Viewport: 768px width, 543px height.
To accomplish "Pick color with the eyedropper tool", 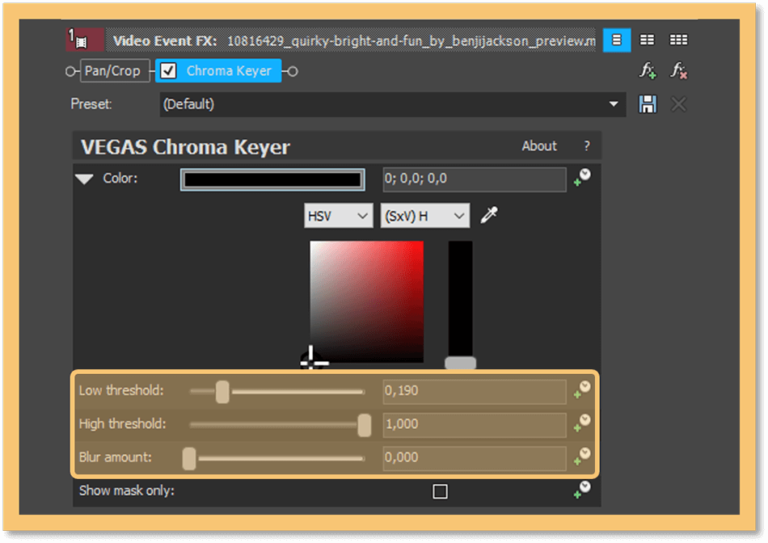I will coord(488,215).
